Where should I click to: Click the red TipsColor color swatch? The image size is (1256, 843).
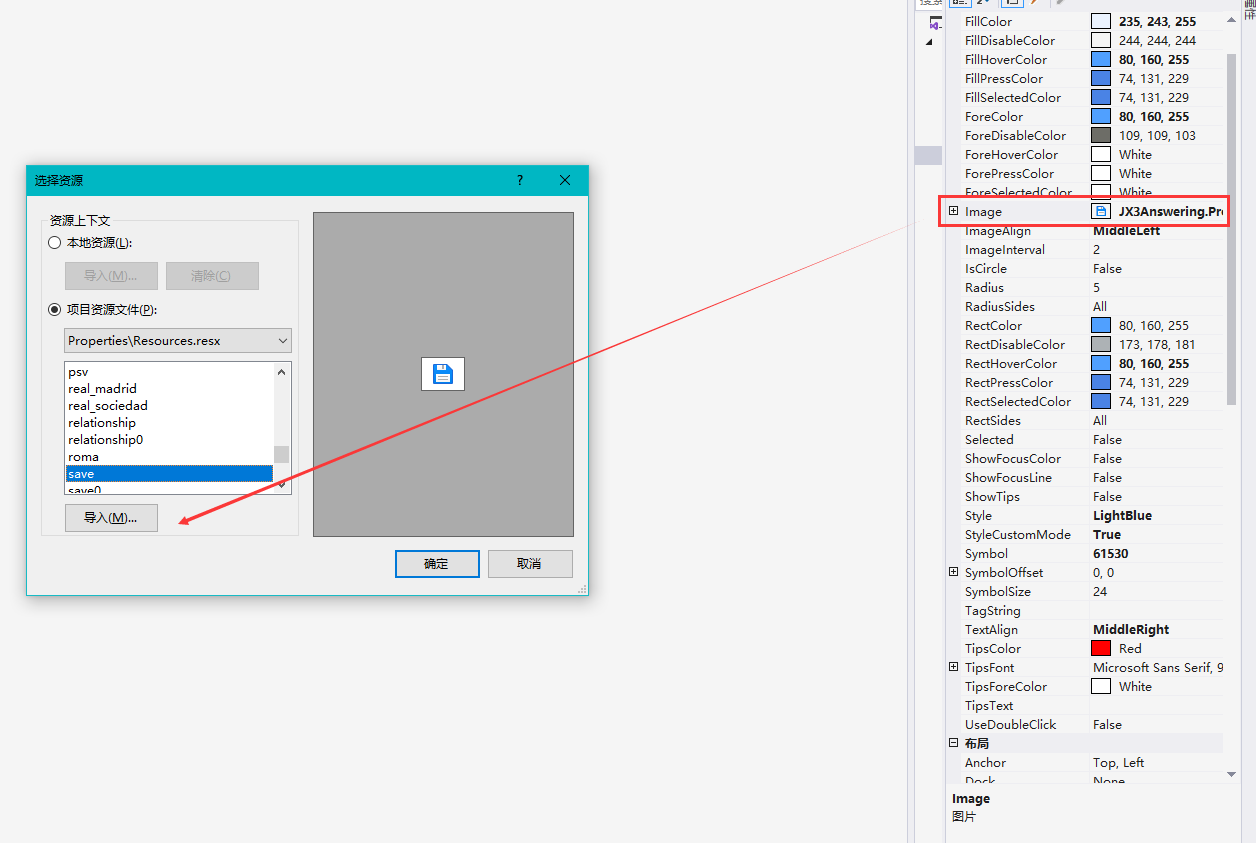(1101, 648)
